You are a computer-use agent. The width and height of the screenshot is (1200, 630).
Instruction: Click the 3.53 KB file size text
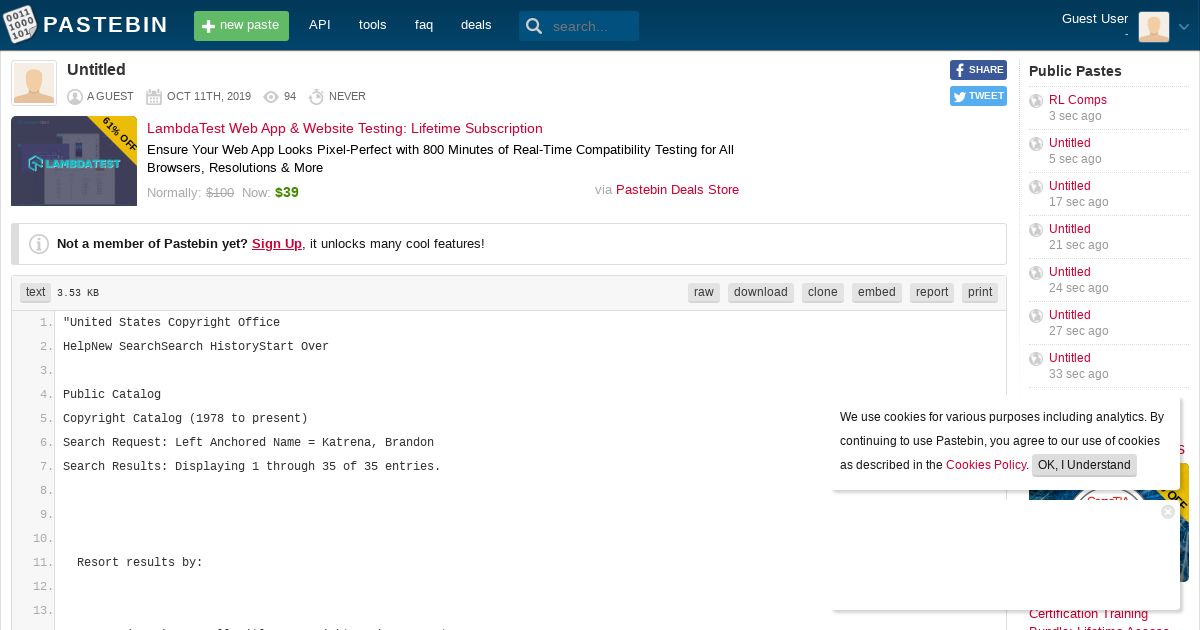(78, 293)
